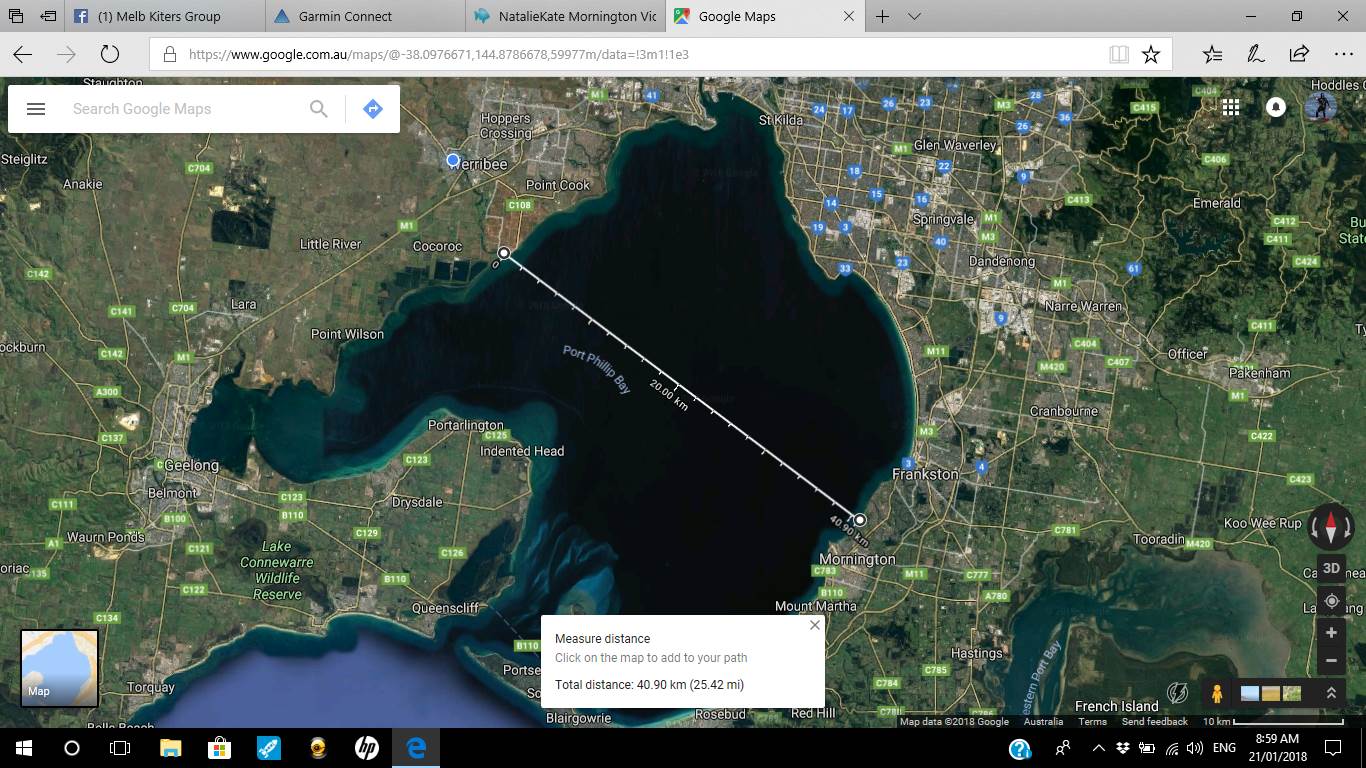Toggle the 3D tilt view
The width and height of the screenshot is (1366, 768).
coord(1331,568)
